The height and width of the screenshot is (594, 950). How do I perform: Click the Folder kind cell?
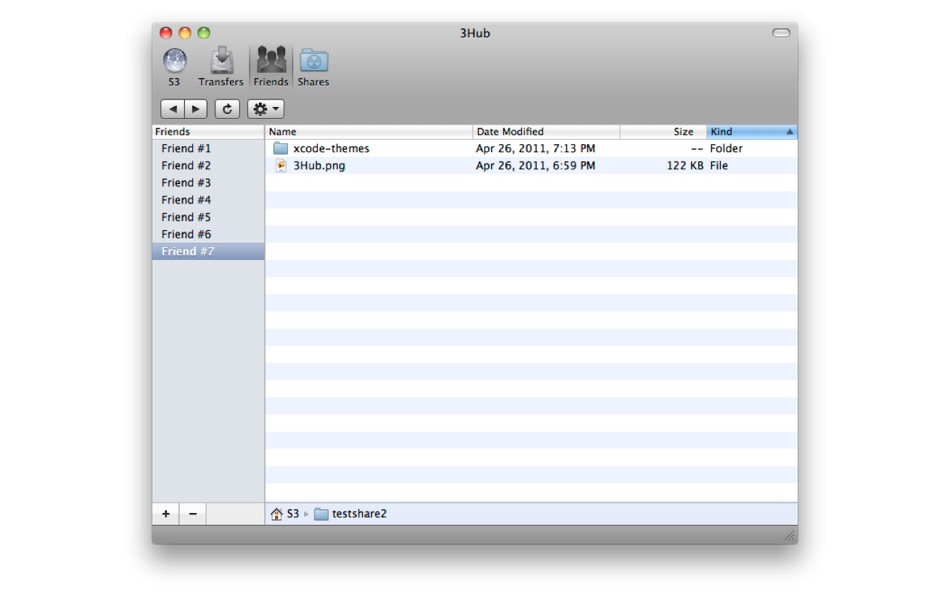(726, 148)
